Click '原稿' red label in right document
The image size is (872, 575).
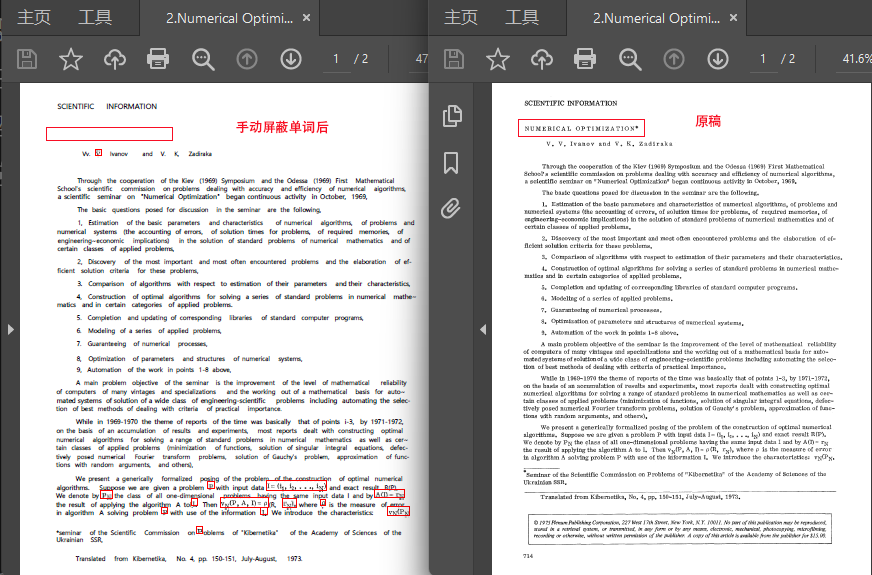[x=708, y=121]
